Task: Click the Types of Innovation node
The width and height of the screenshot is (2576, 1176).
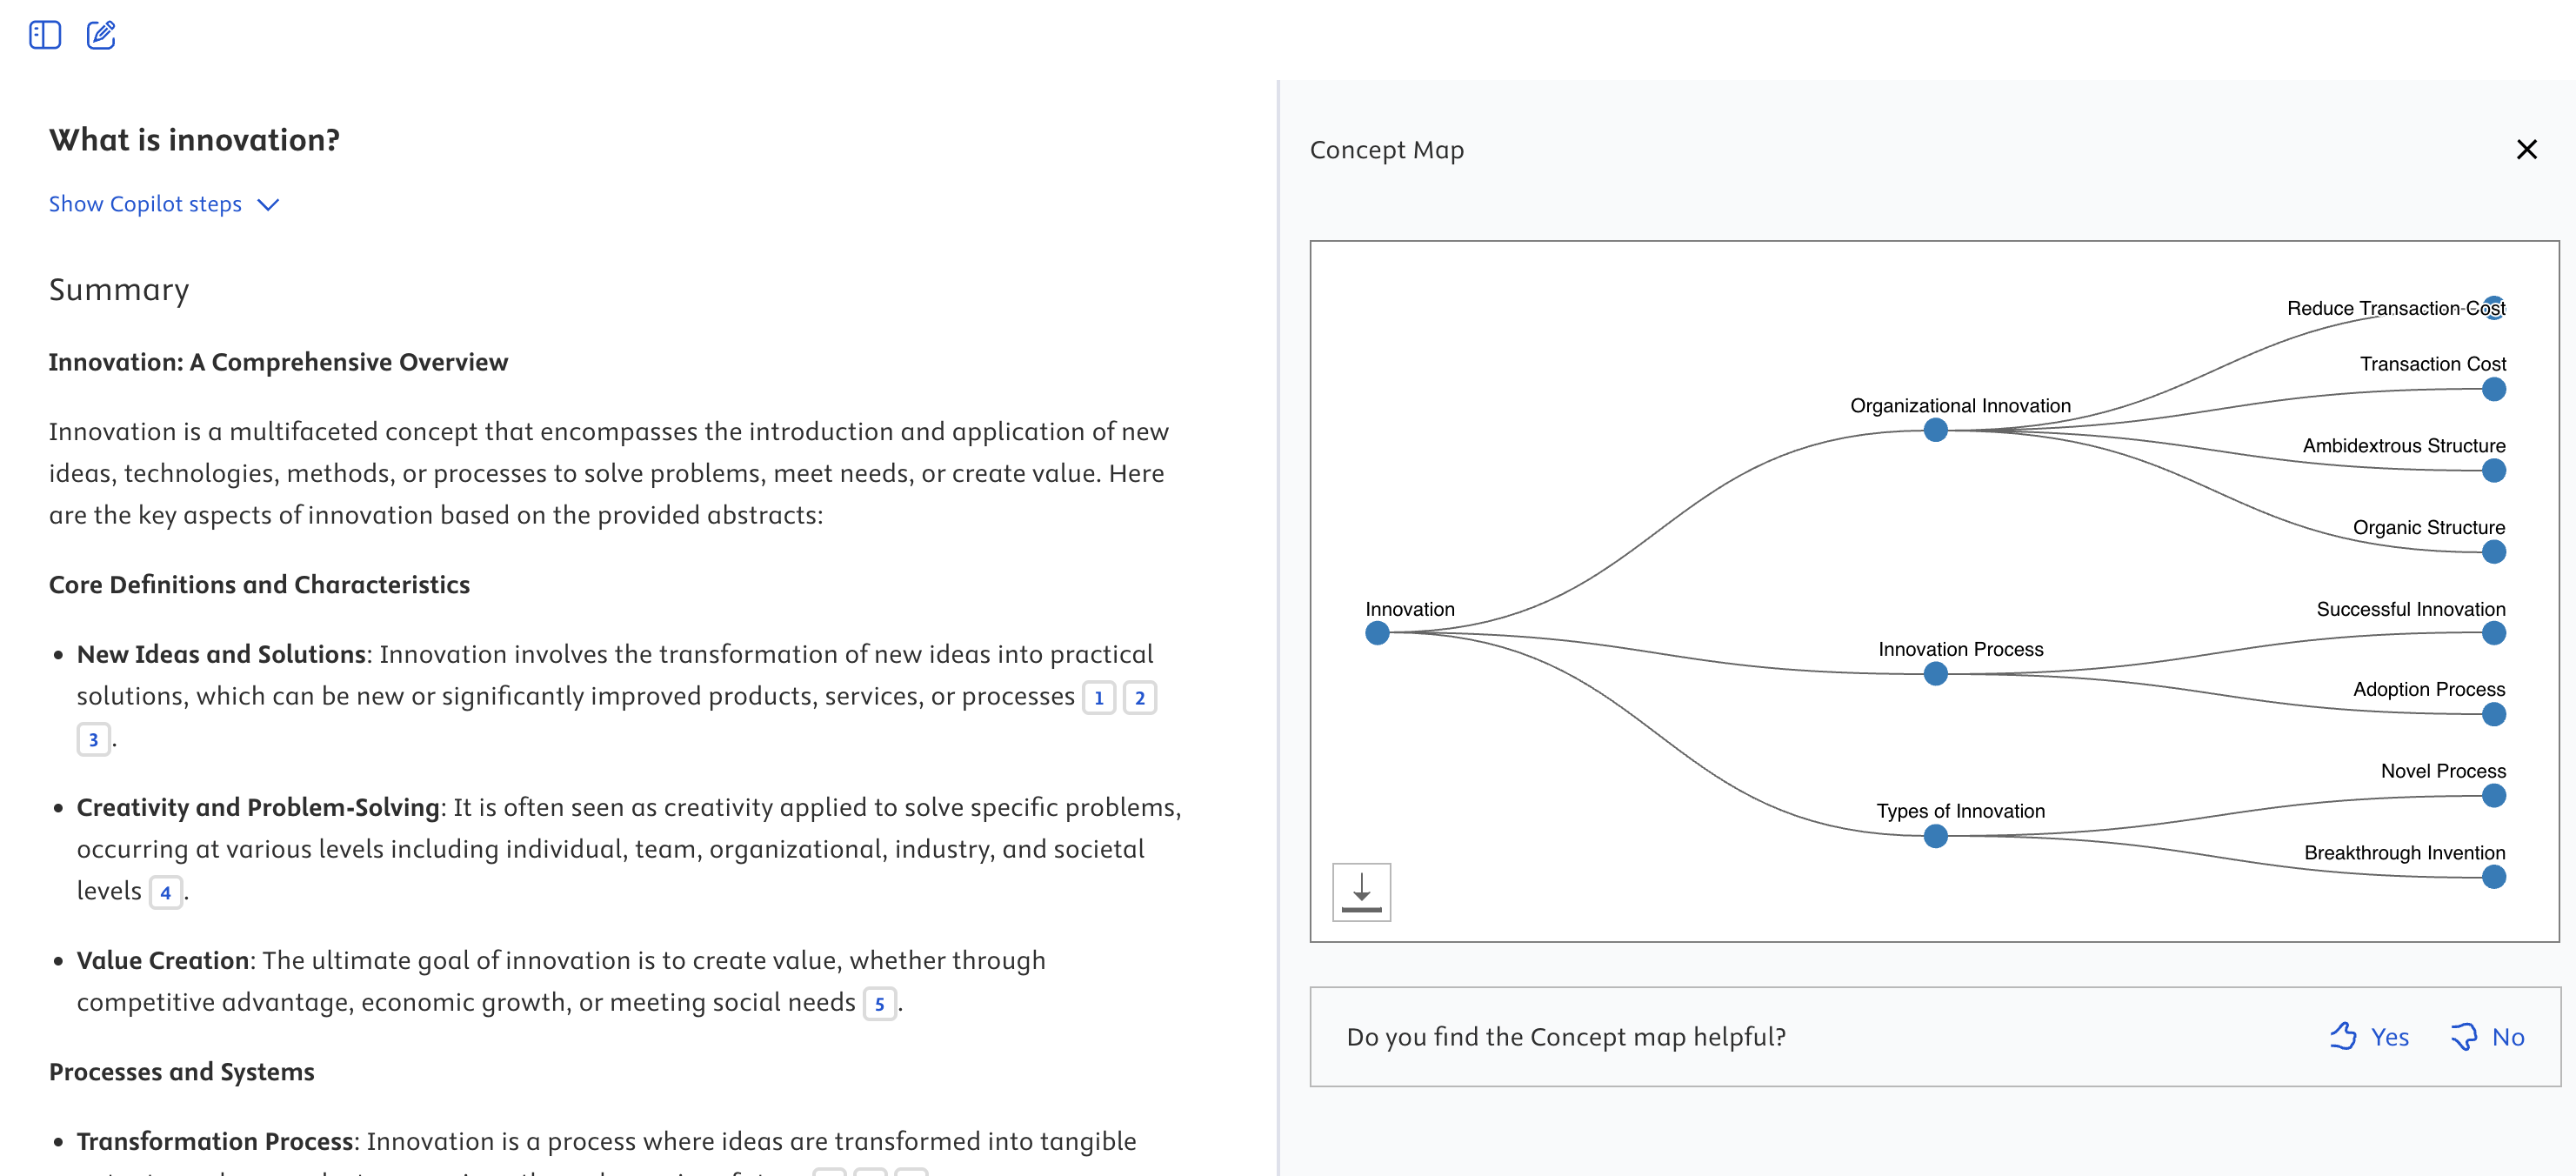Action: (1935, 836)
